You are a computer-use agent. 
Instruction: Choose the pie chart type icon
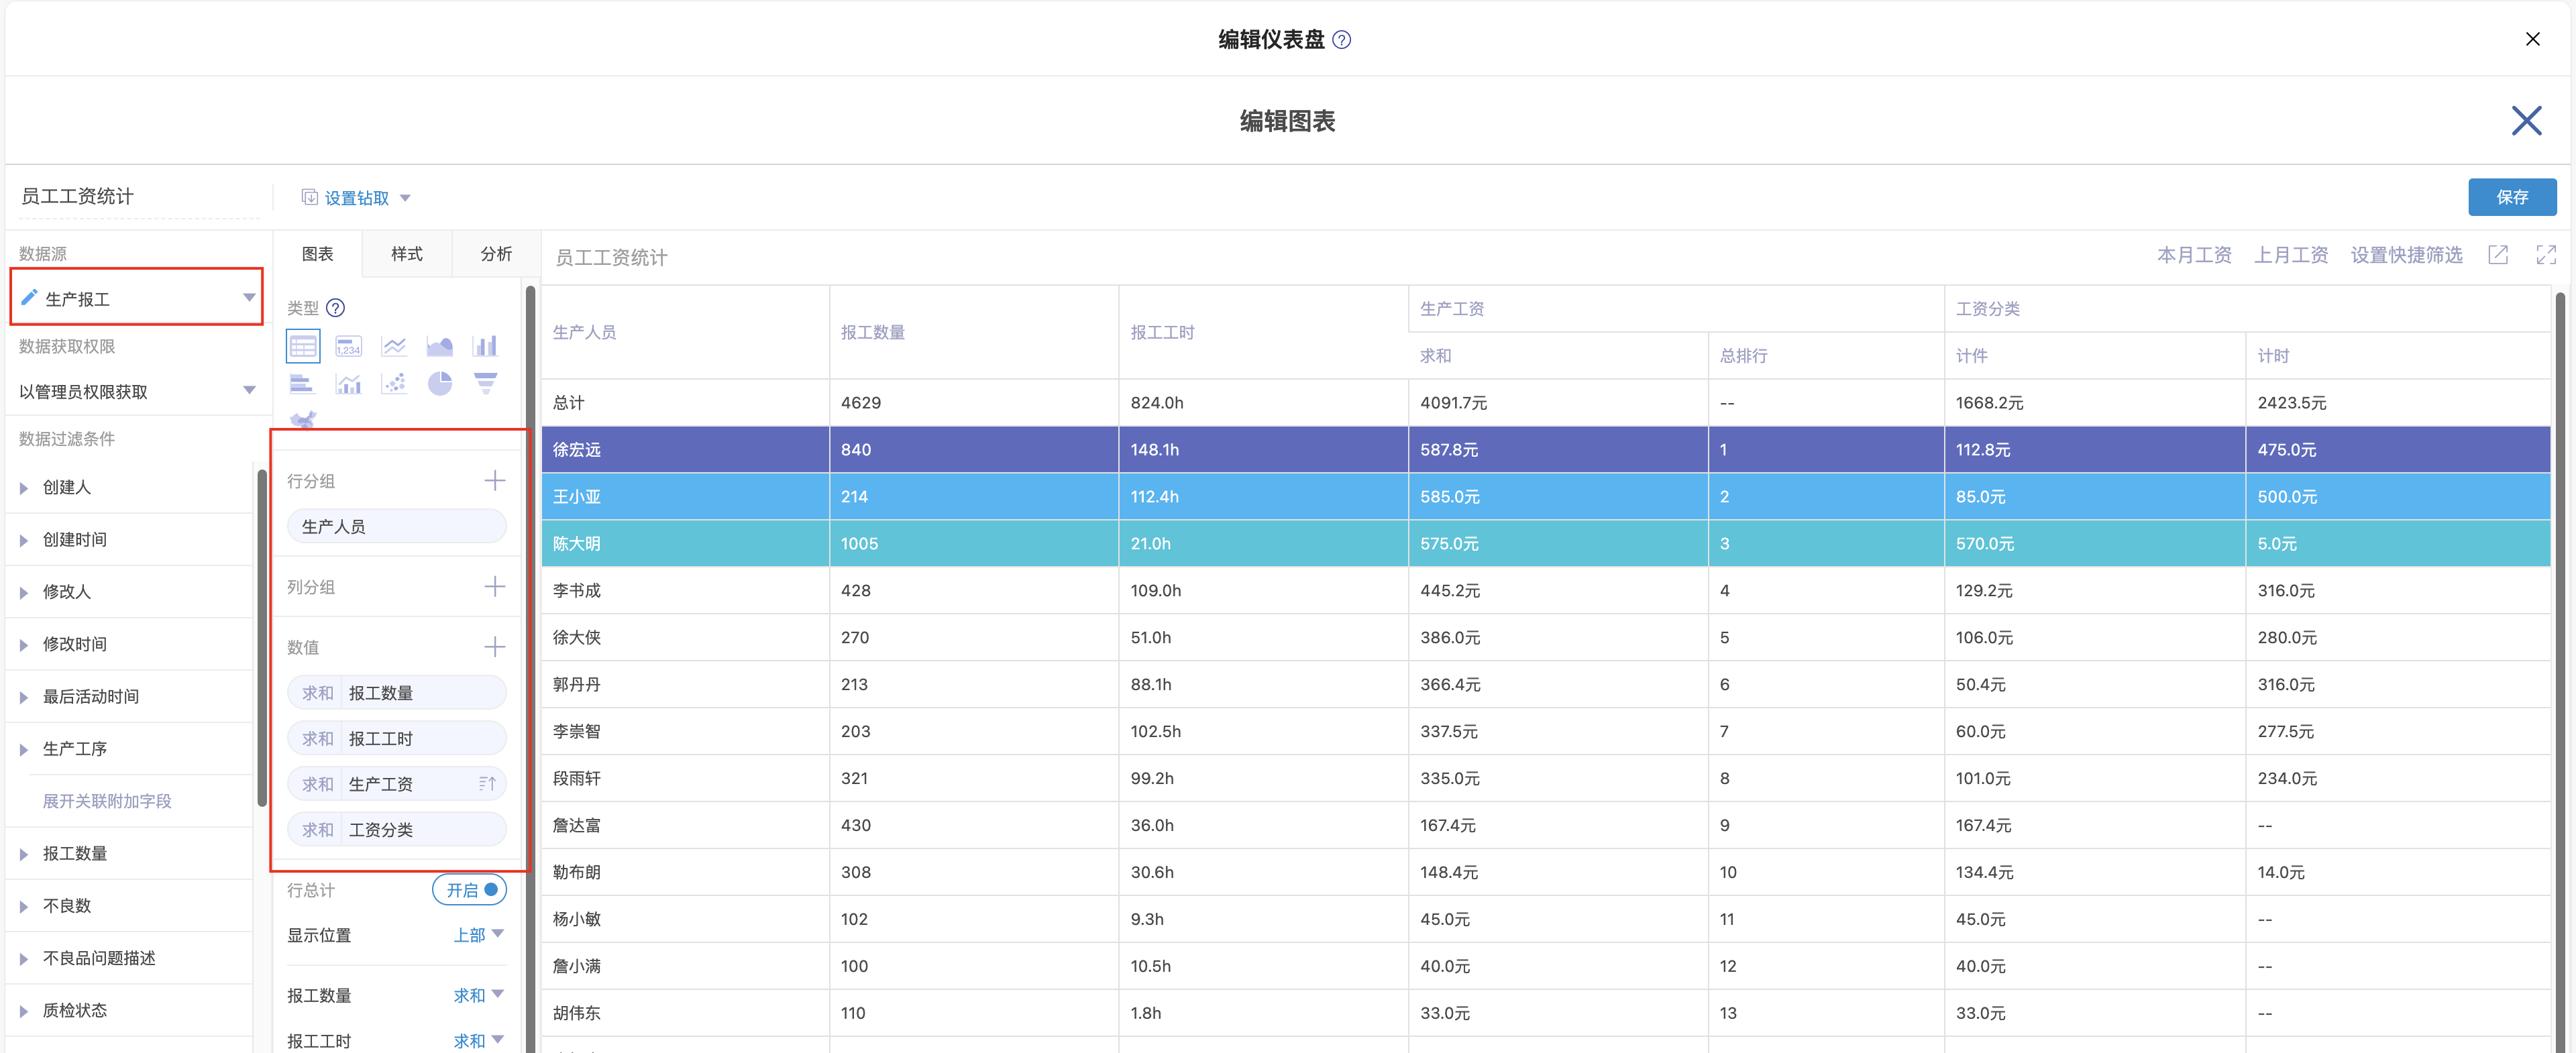pos(440,384)
